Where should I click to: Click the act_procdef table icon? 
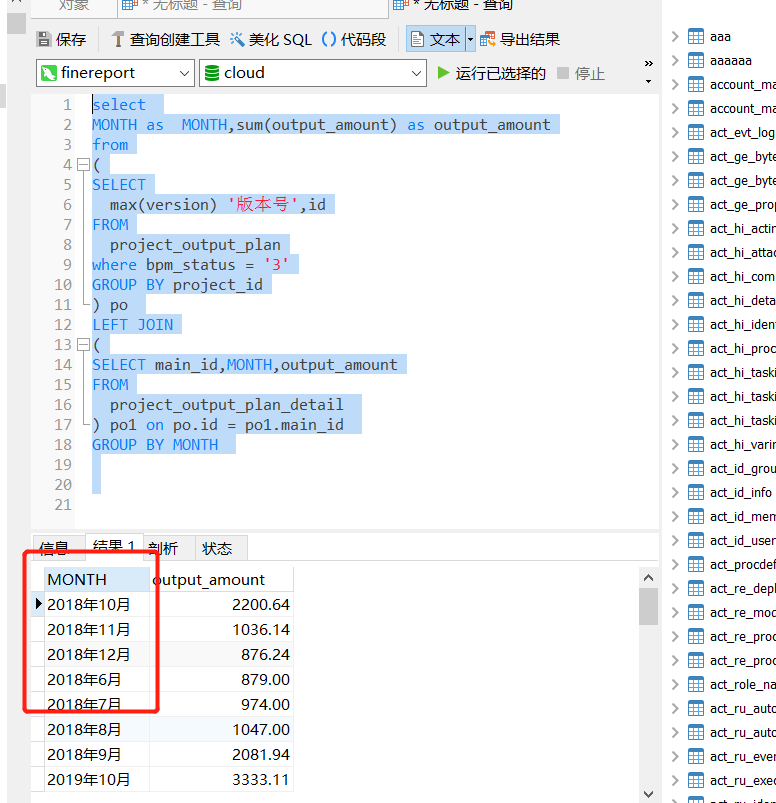point(696,564)
